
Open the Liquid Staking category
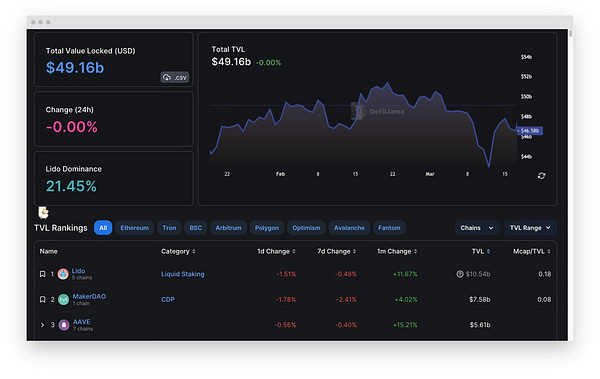(183, 274)
